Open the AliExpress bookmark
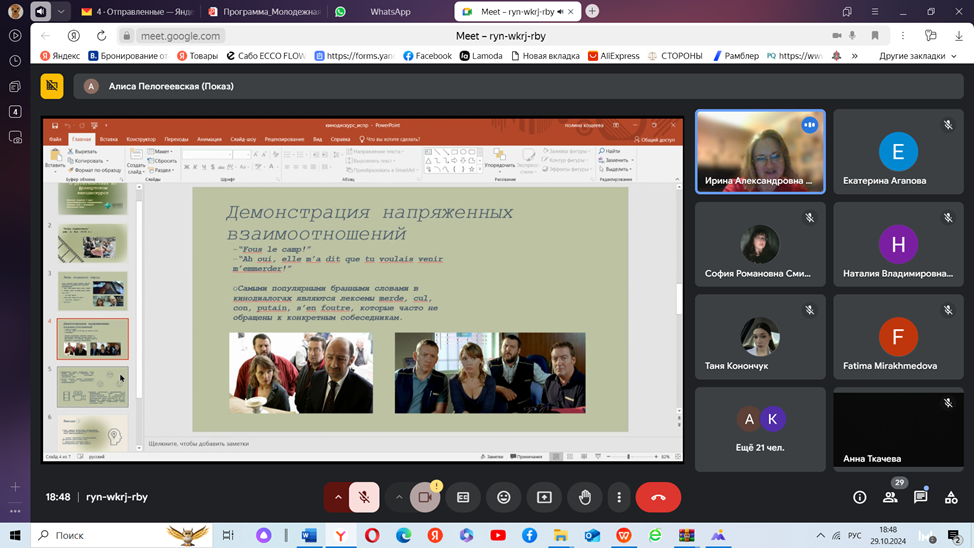Viewport: 974px width, 548px height. tap(613, 56)
